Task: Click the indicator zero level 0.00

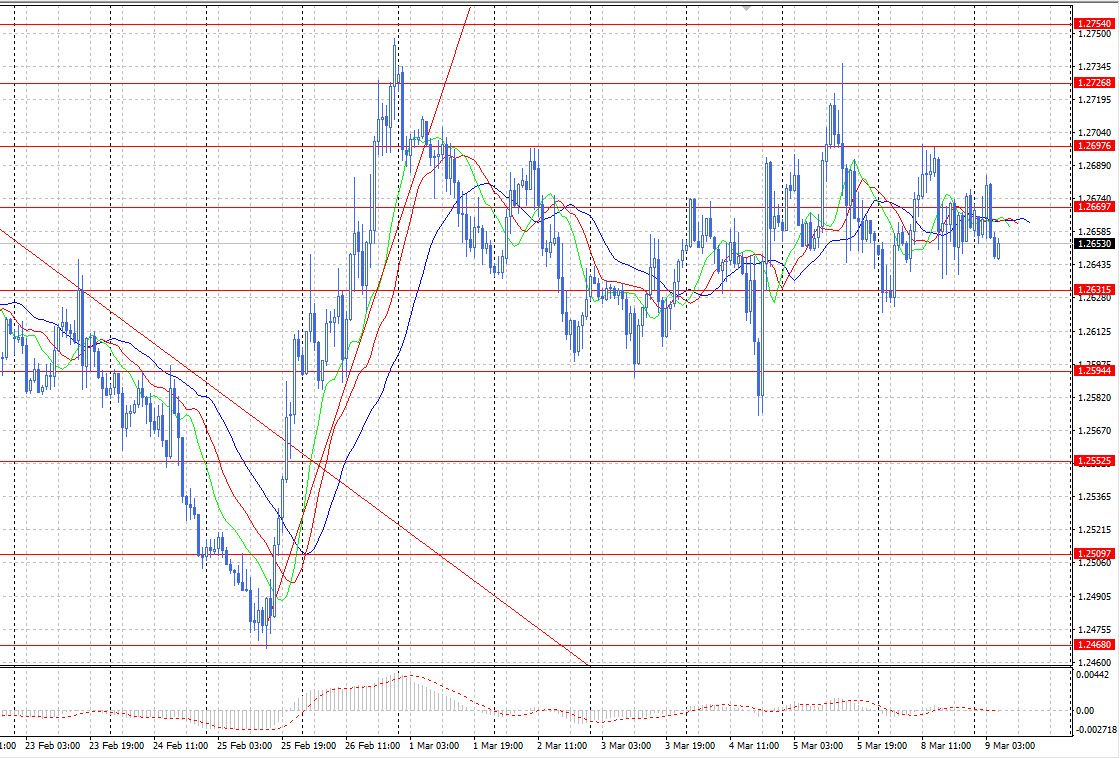Action: tap(1085, 711)
